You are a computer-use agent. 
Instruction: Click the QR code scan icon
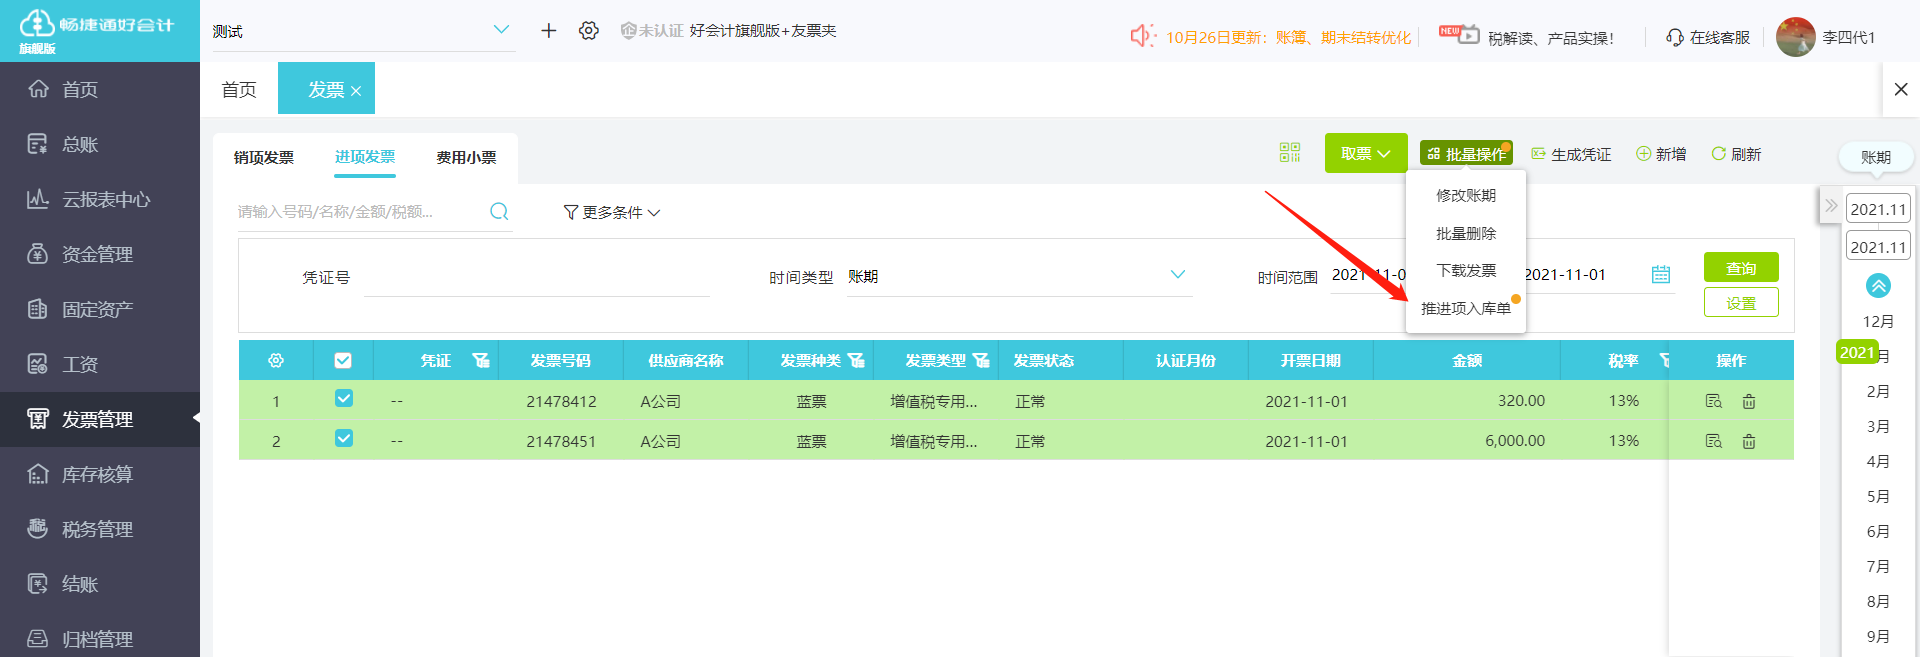pos(1290,152)
